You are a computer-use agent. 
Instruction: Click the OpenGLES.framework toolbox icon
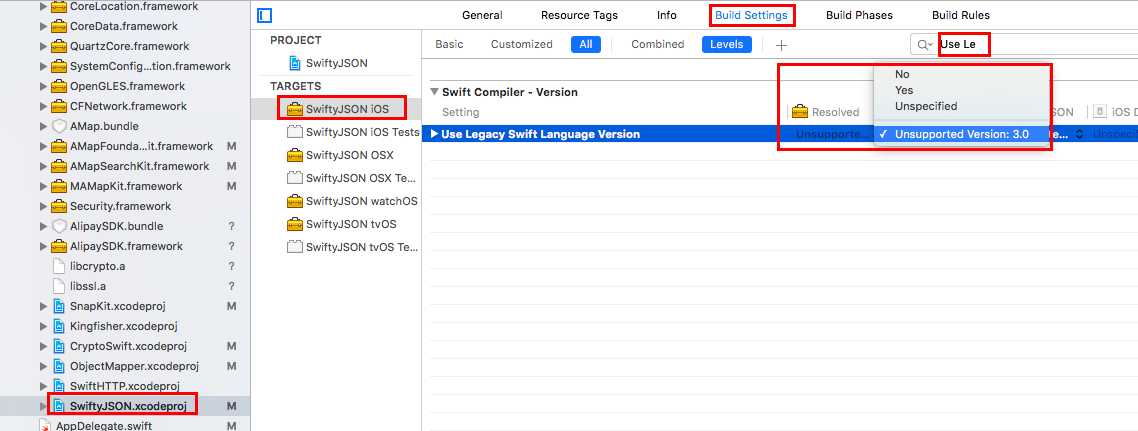click(60, 86)
